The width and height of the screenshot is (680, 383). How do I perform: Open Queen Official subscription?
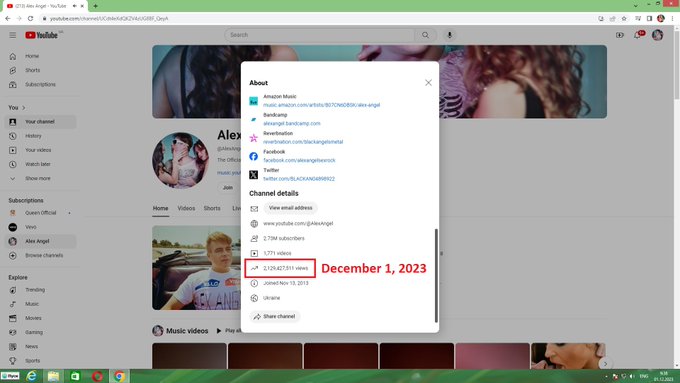coord(40,213)
